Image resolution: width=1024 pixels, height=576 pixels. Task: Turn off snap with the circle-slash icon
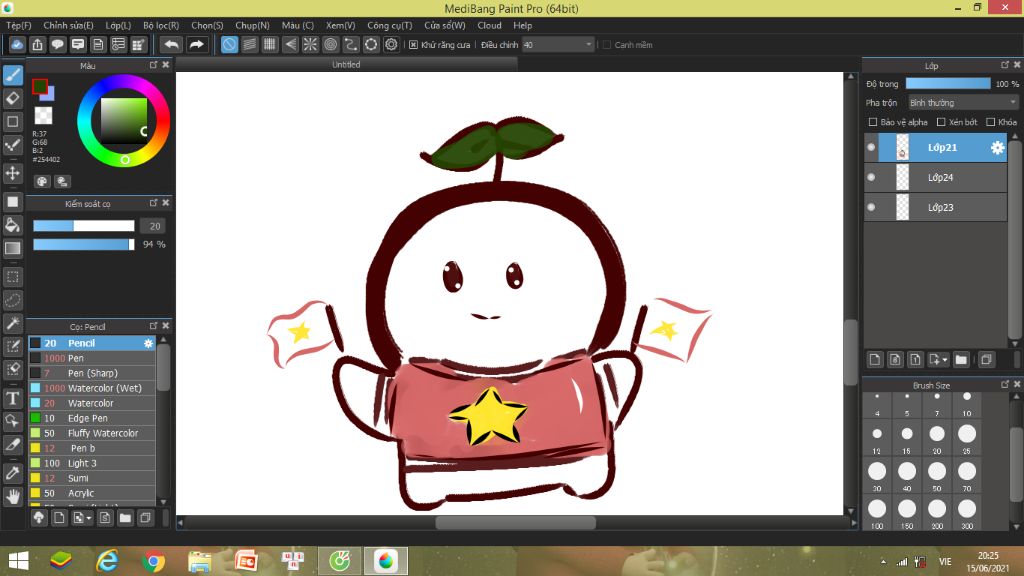[x=229, y=44]
